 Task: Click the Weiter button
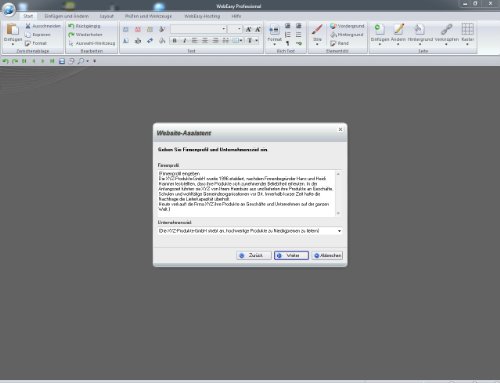(x=291, y=255)
